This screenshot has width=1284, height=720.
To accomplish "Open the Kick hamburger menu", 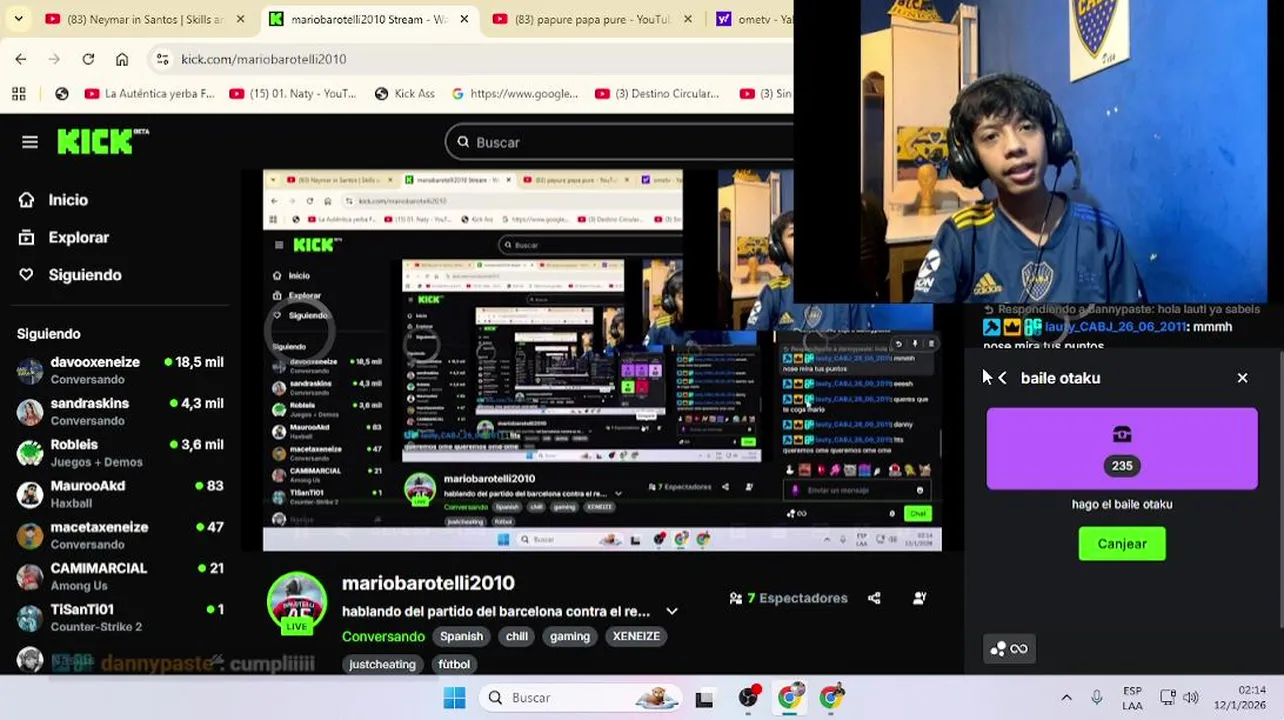I will (x=30, y=142).
